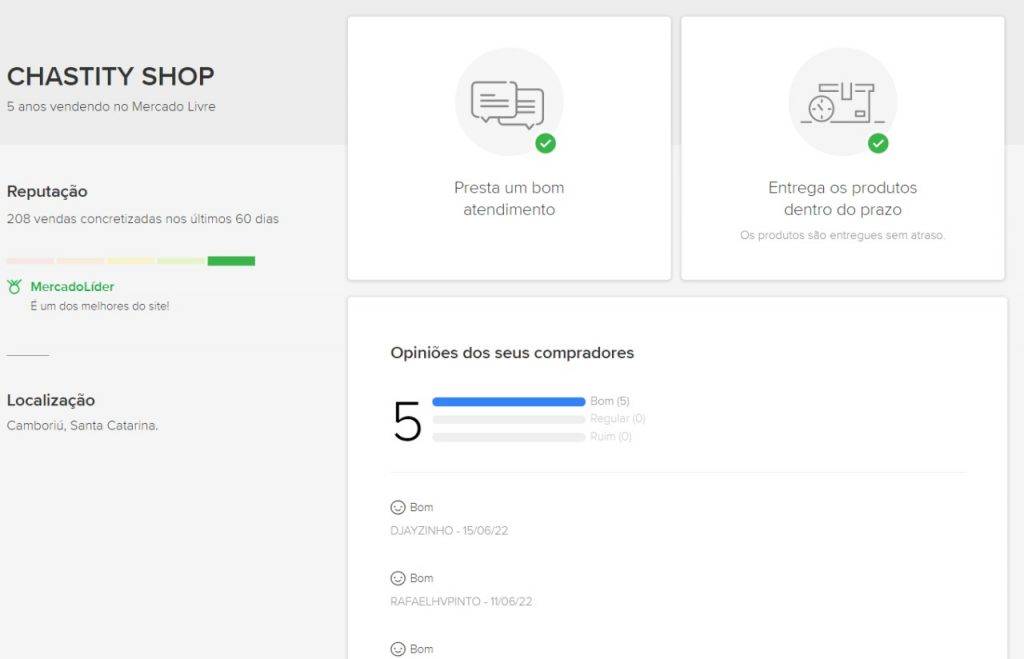1024x659 pixels.
Task: Click the Camboriú, Santa Catarina location text
Action: [x=82, y=425]
